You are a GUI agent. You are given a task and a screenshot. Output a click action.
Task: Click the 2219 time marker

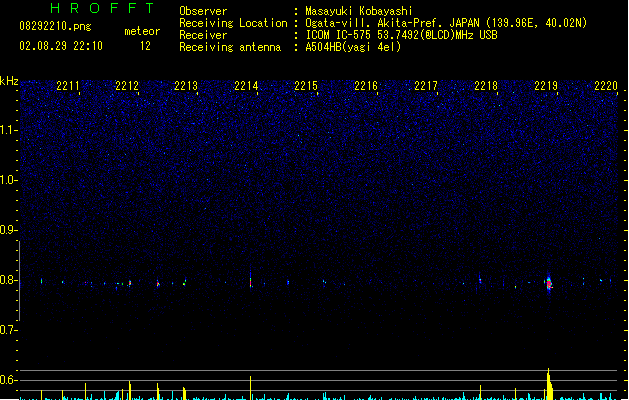point(546,86)
